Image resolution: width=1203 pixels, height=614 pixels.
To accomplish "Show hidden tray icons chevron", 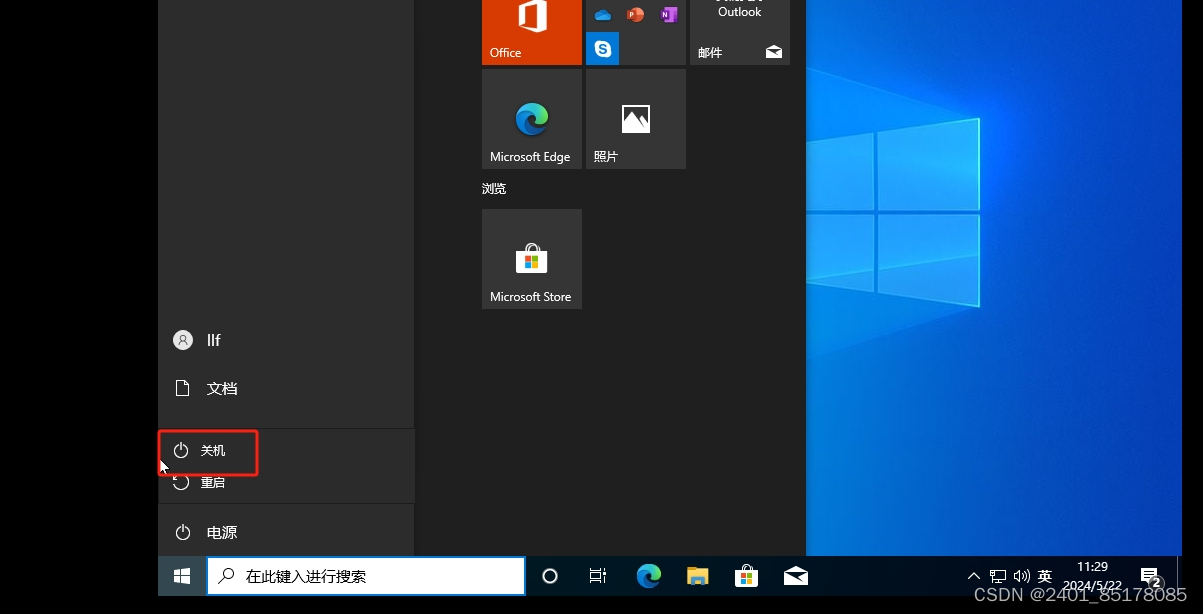I will [x=974, y=576].
